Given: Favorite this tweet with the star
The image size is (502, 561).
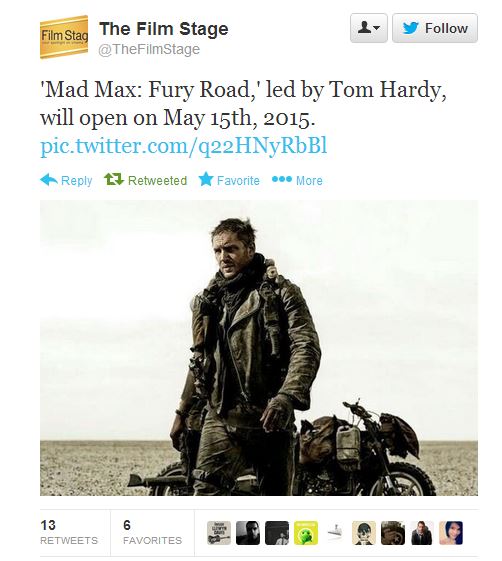Looking at the screenshot, I should 229,180.
